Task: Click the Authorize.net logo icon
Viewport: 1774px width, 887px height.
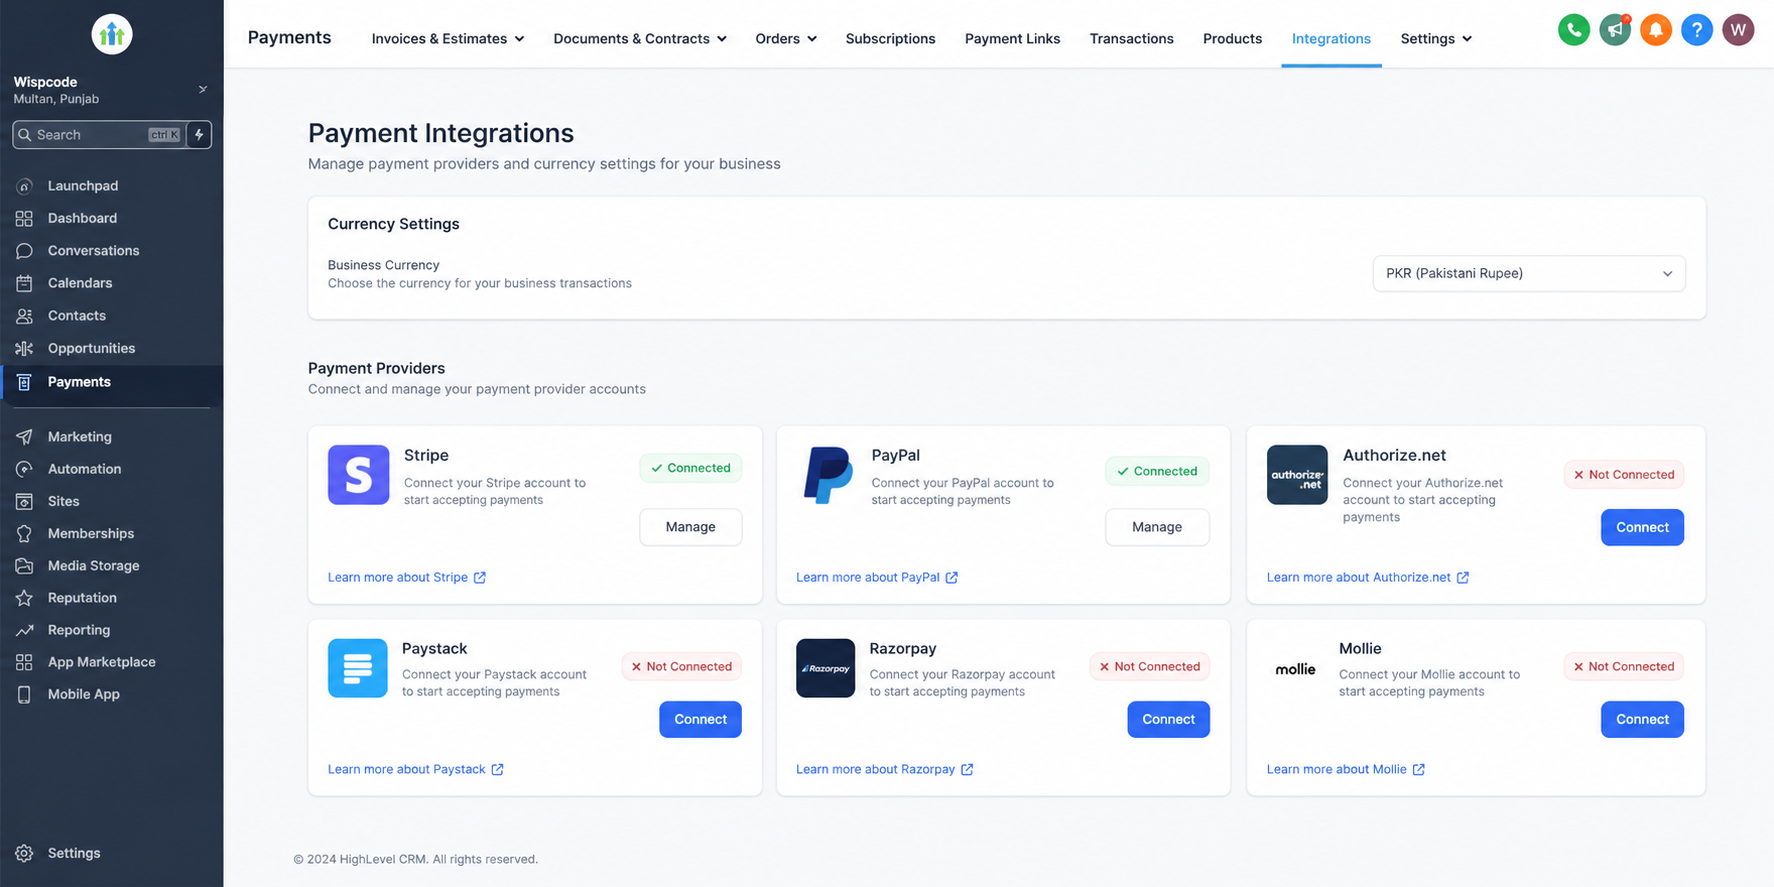Action: pyautogui.click(x=1297, y=475)
